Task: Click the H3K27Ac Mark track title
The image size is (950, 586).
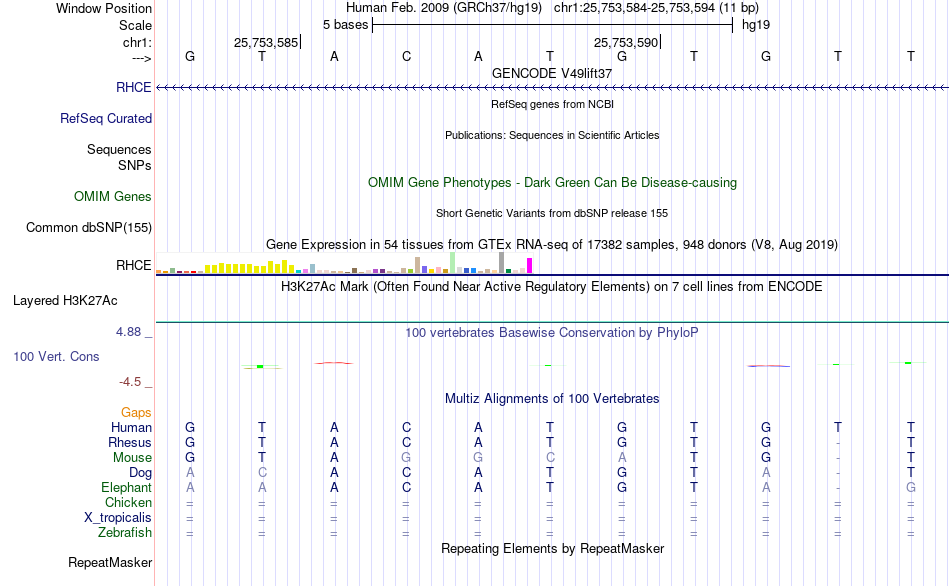Action: click(x=552, y=286)
